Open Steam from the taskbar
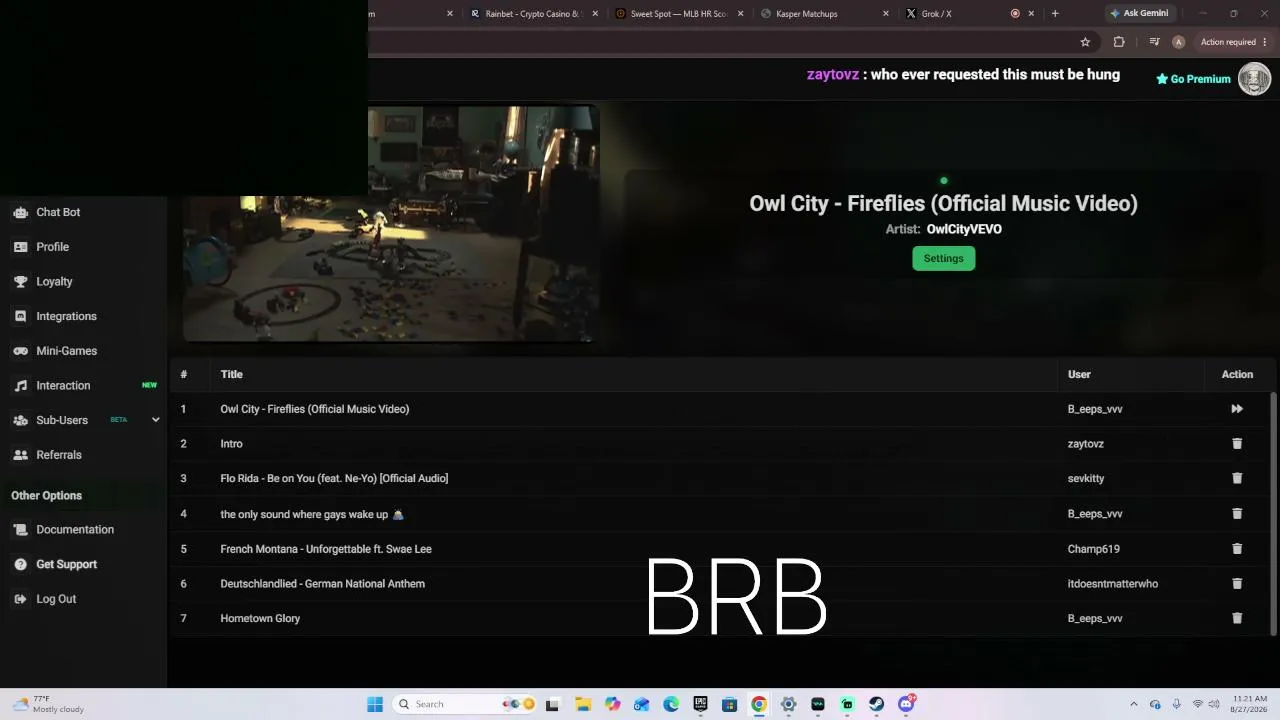Image resolution: width=1280 pixels, height=720 pixels. click(876, 704)
